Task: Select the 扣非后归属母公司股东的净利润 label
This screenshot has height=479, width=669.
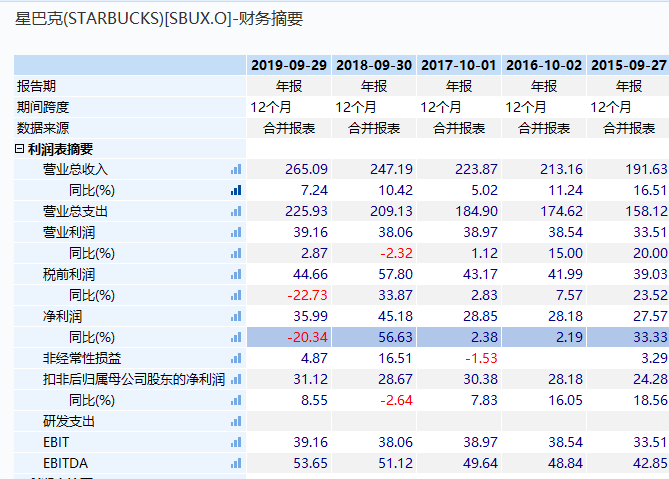Action: (134, 379)
